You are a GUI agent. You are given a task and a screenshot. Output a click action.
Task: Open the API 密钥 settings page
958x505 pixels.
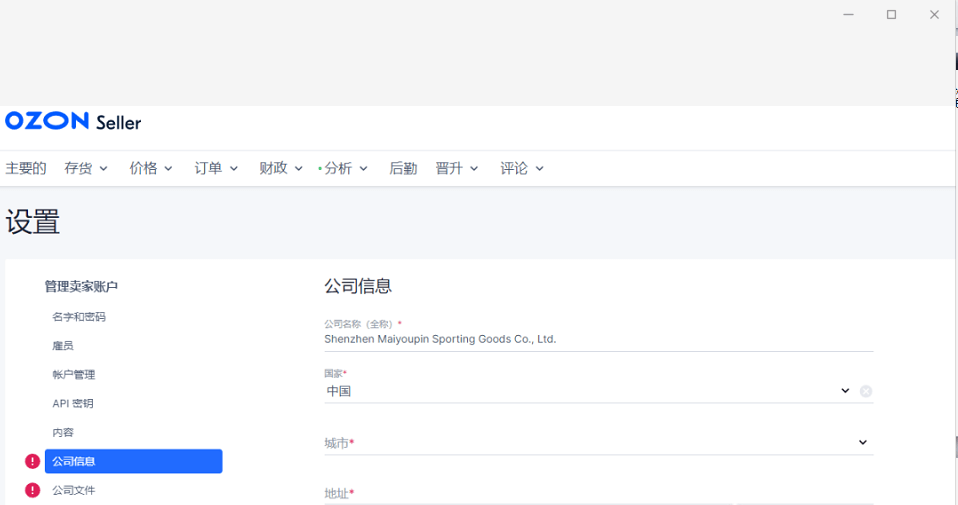73,404
